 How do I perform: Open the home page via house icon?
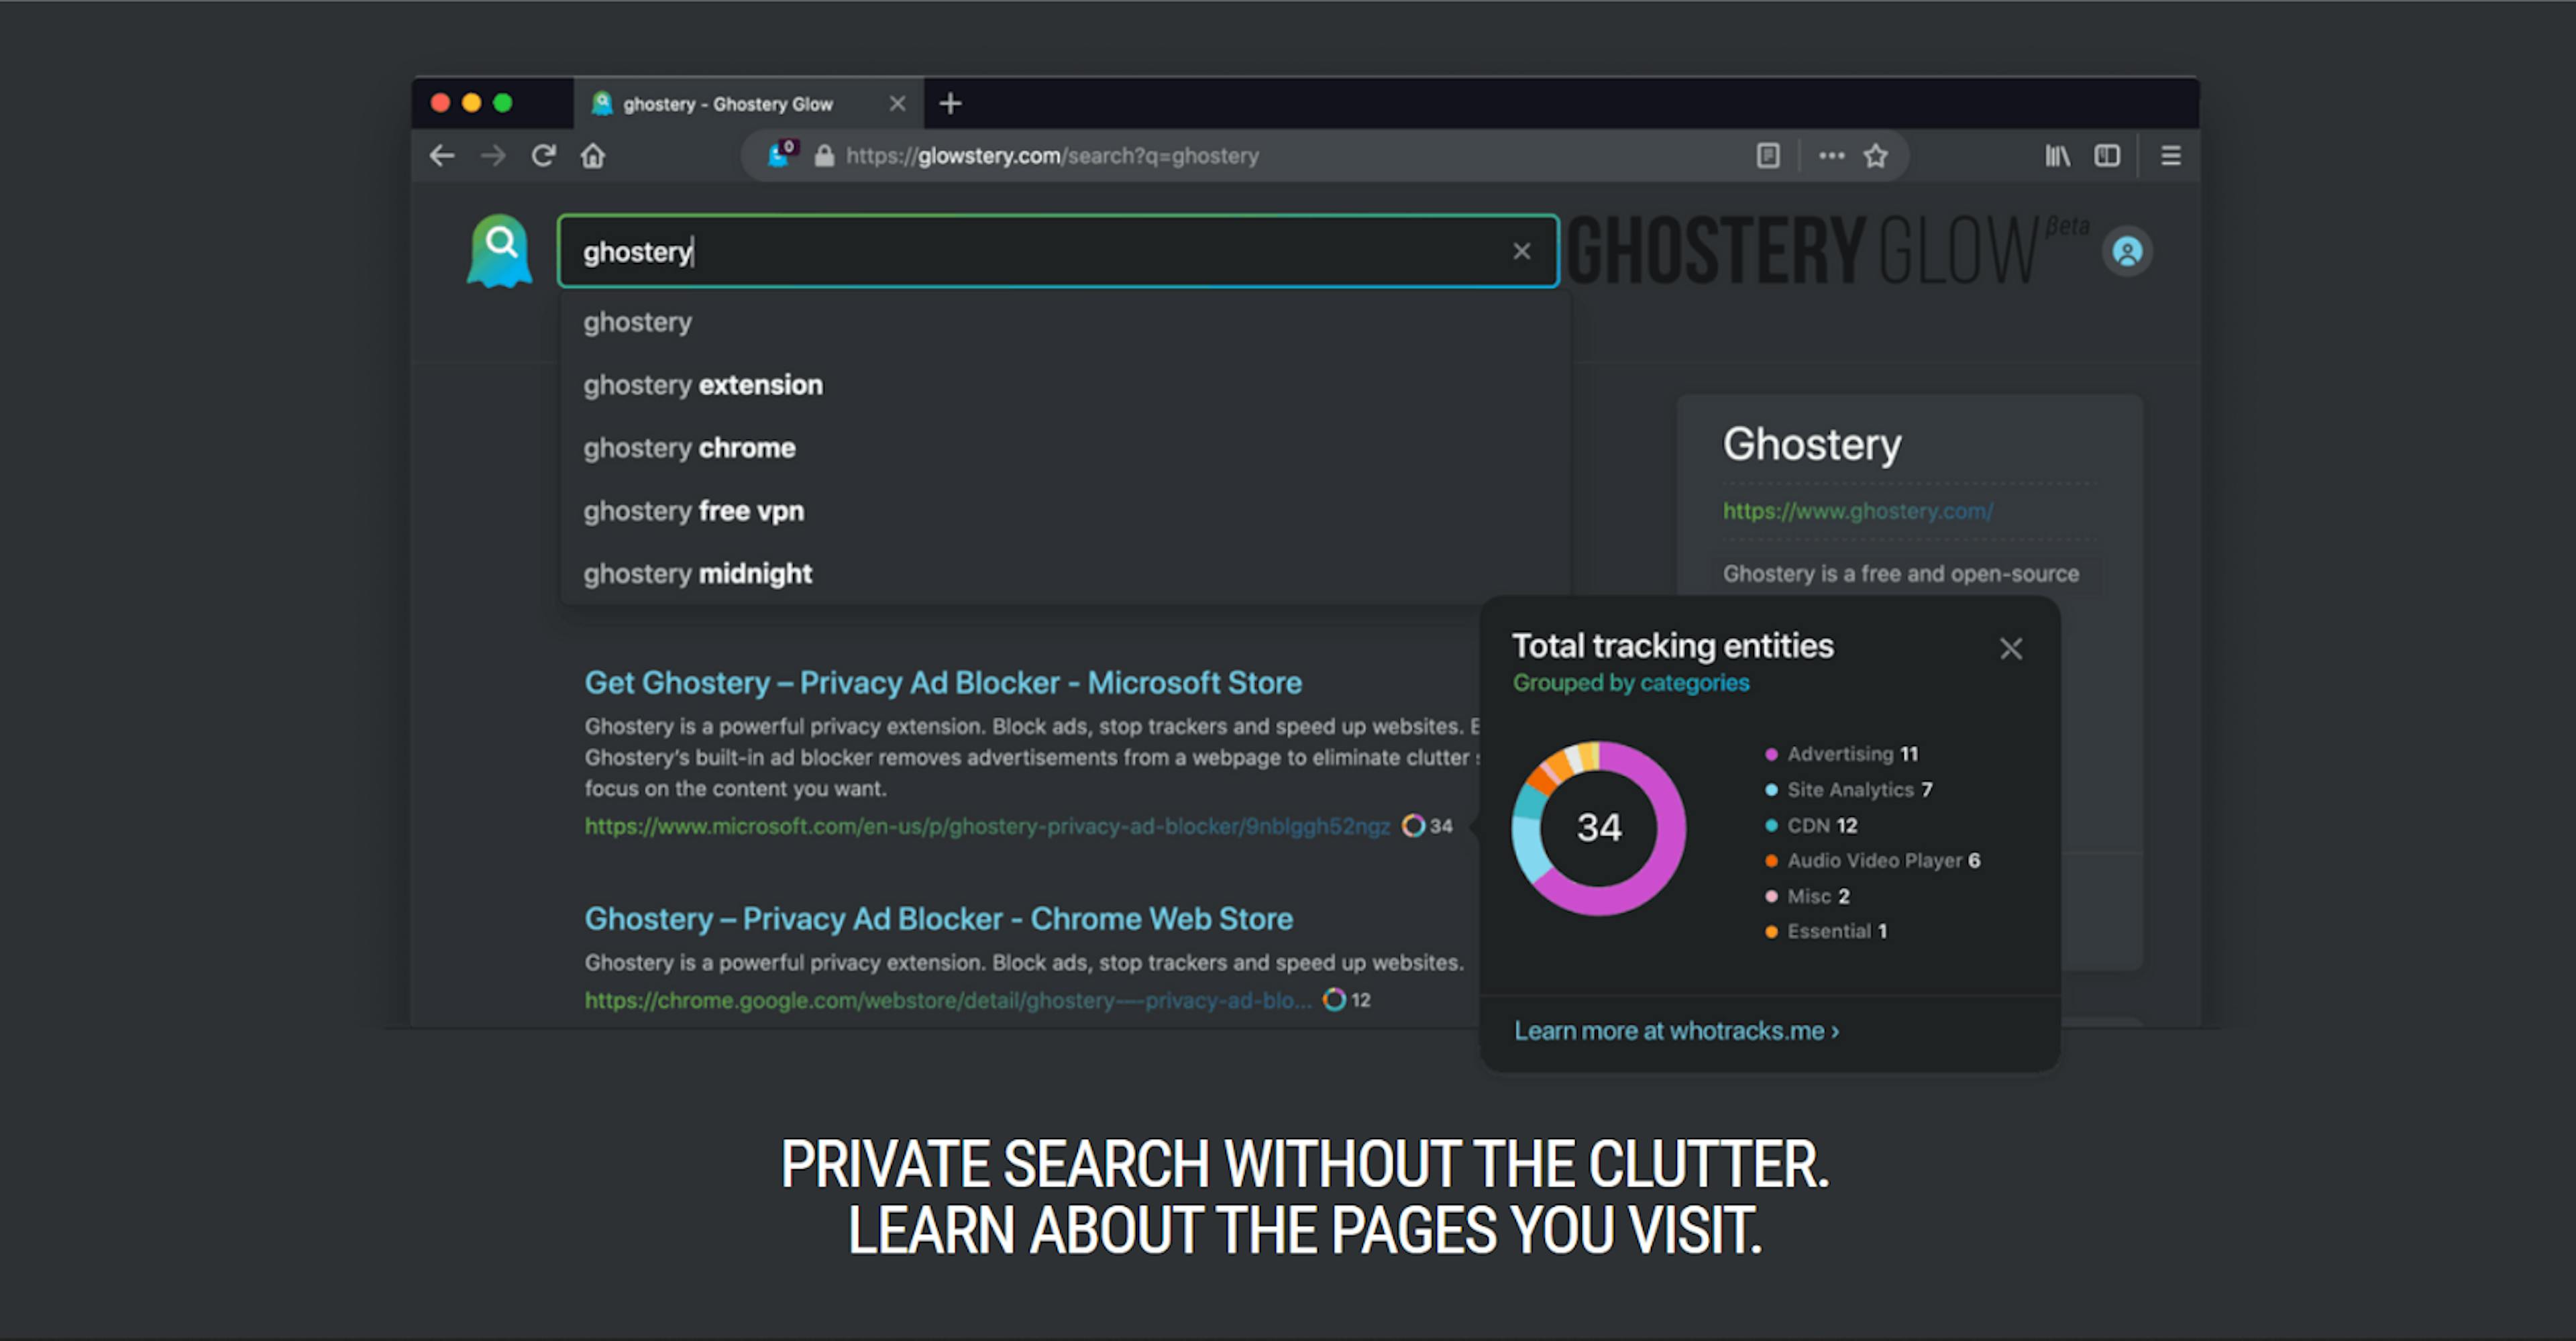pos(593,156)
